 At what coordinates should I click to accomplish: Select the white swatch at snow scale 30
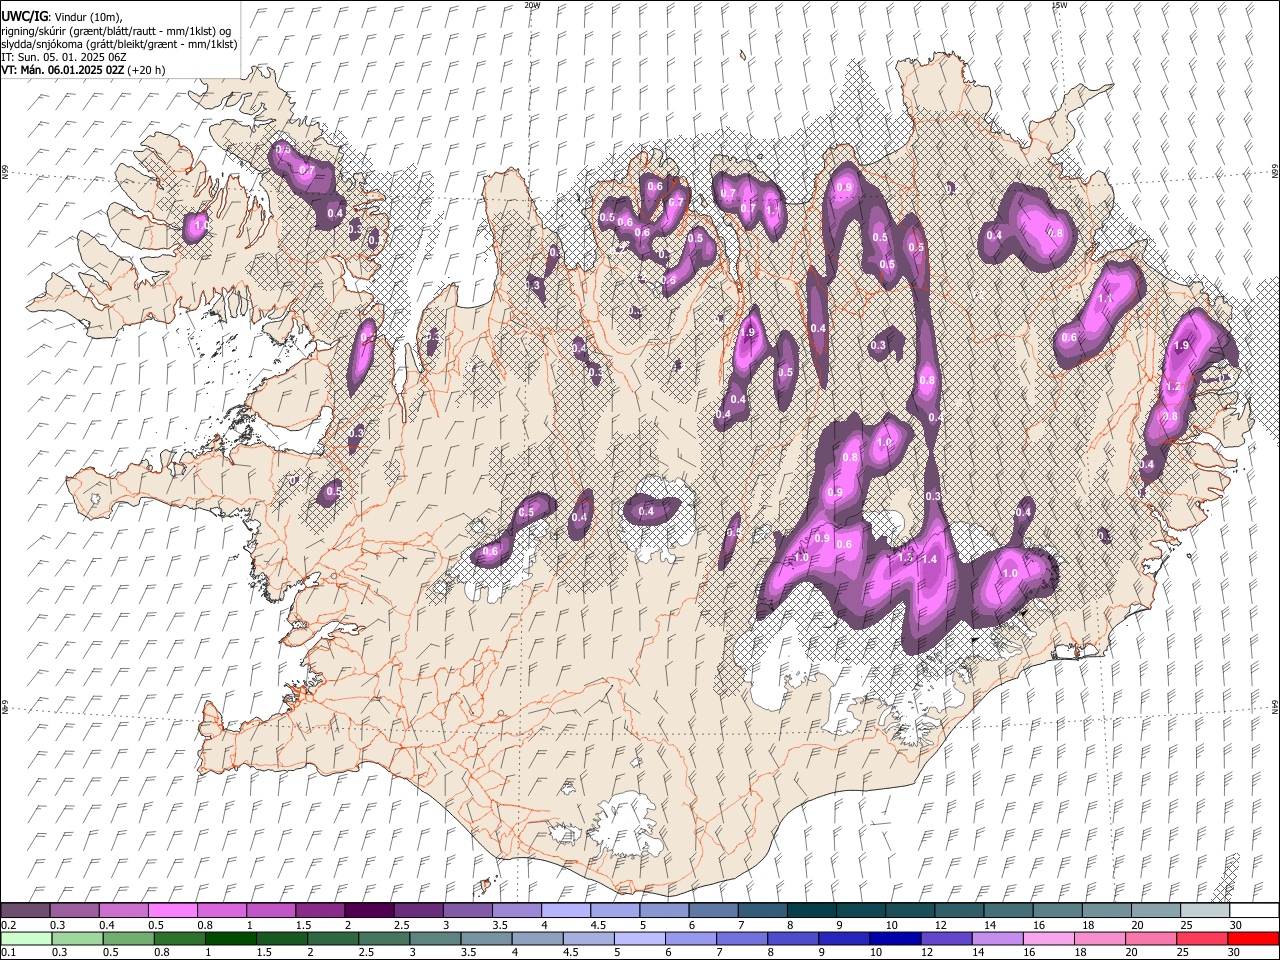coord(1253,911)
